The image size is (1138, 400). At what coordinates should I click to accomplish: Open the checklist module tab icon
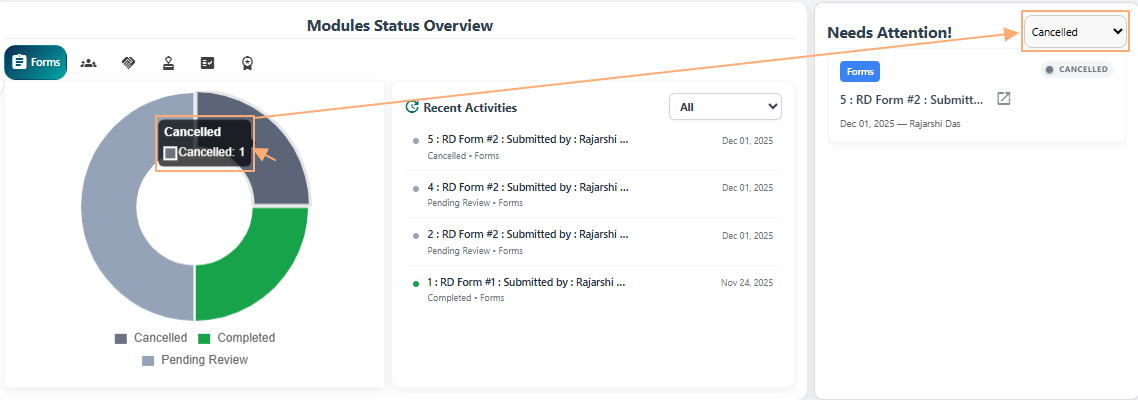tap(208, 63)
